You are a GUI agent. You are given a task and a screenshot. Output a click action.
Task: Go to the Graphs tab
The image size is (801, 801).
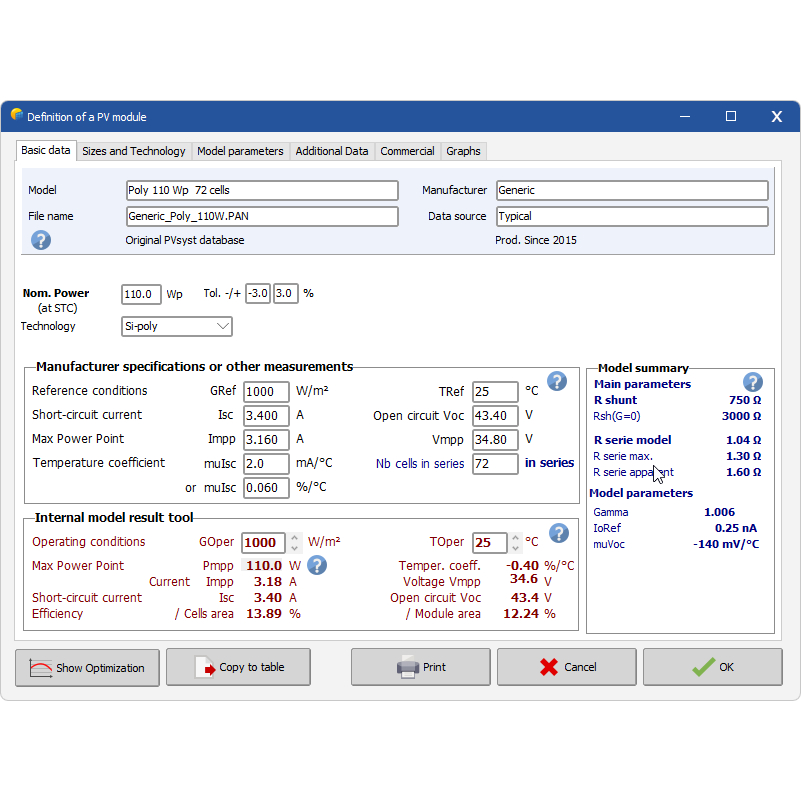click(x=463, y=151)
